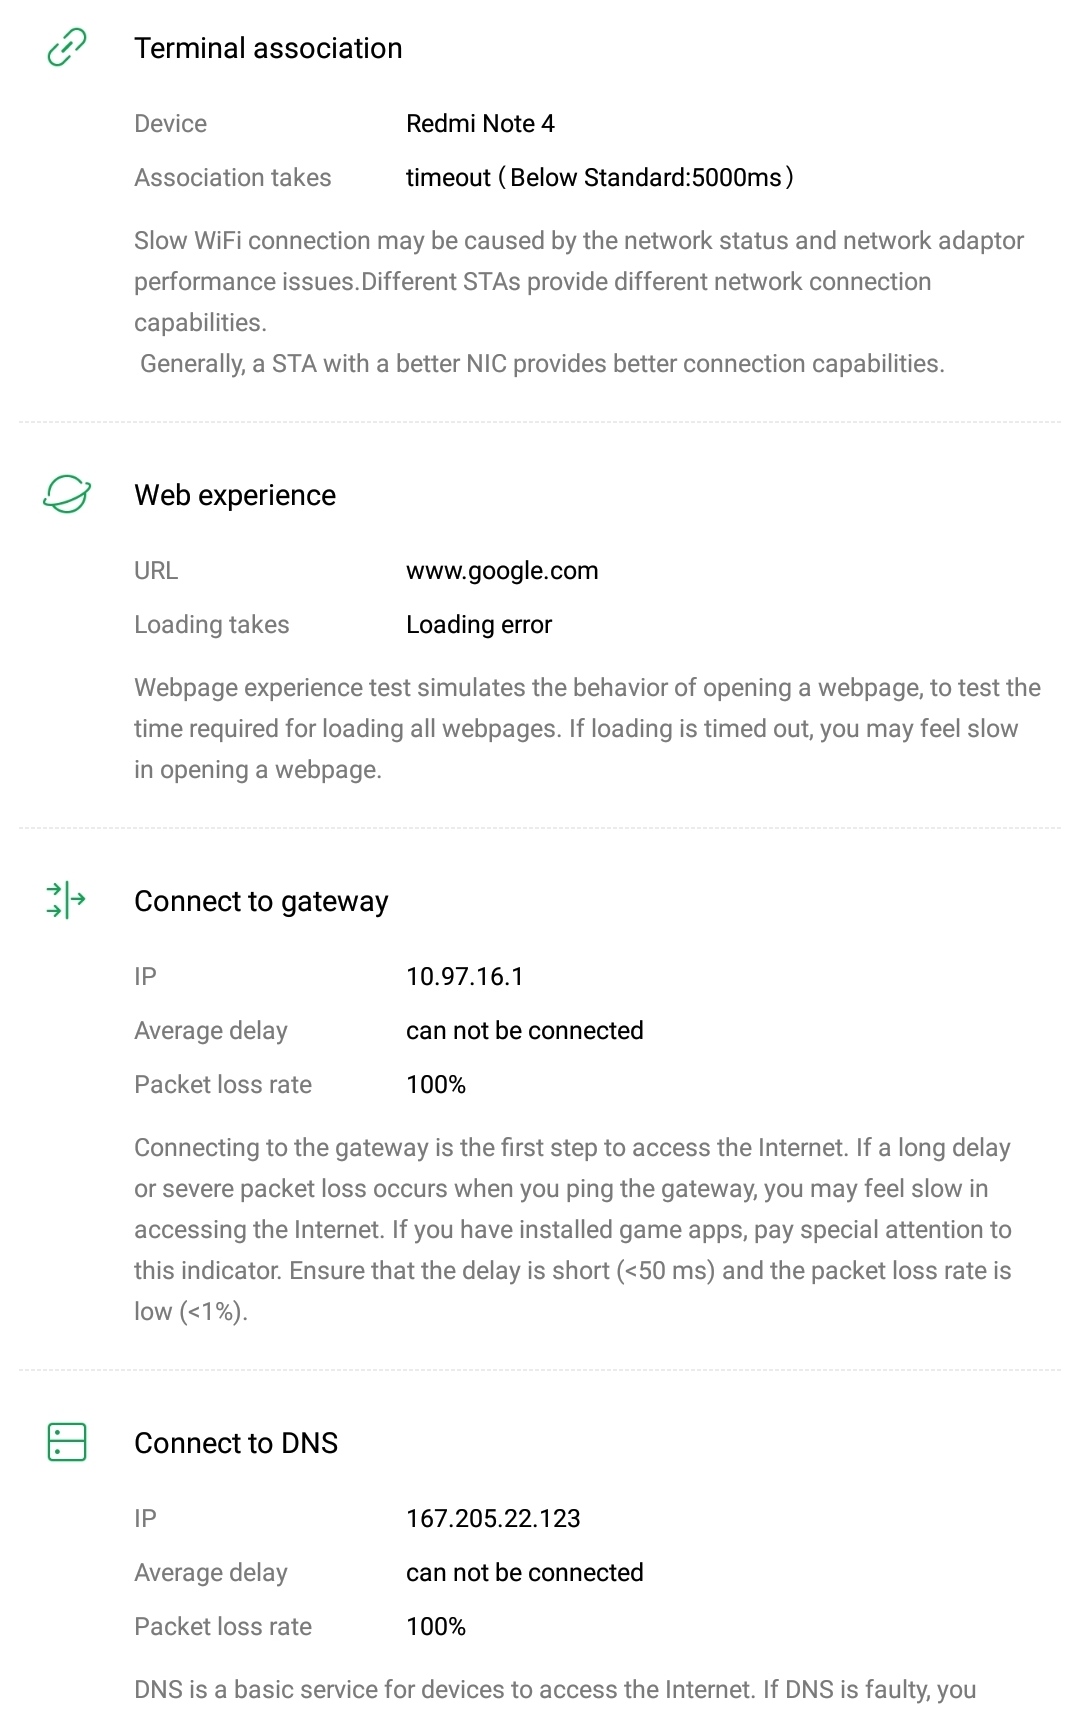Tap the Connect to gateway heading
Viewport: 1080px width, 1713px height.
261,901
